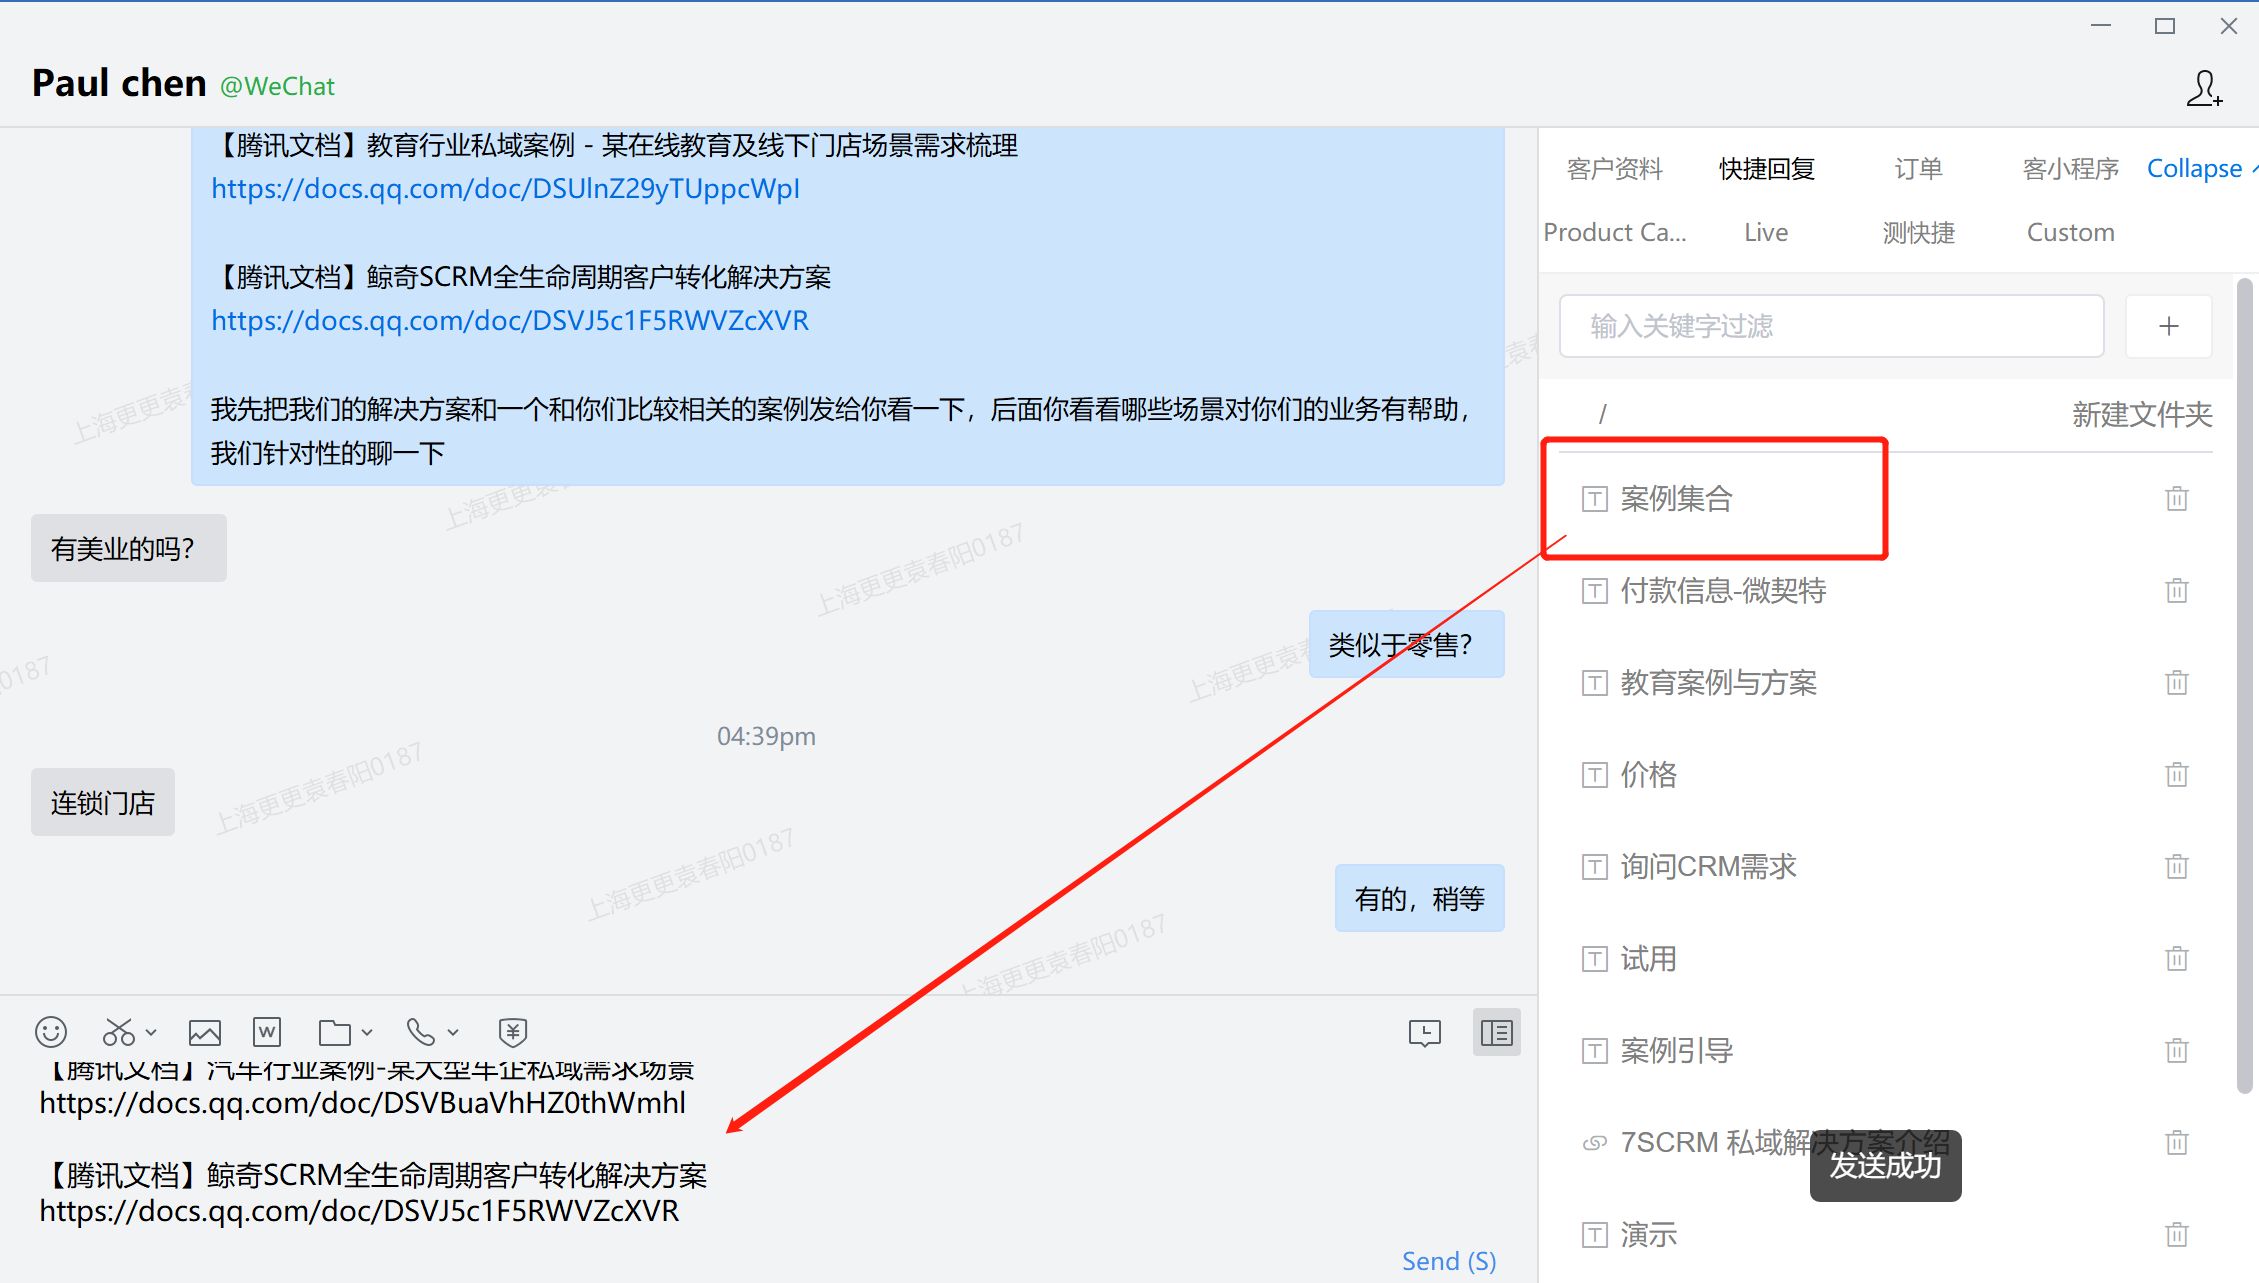Toggle the sidebar panel icon

pyautogui.click(x=1497, y=1033)
